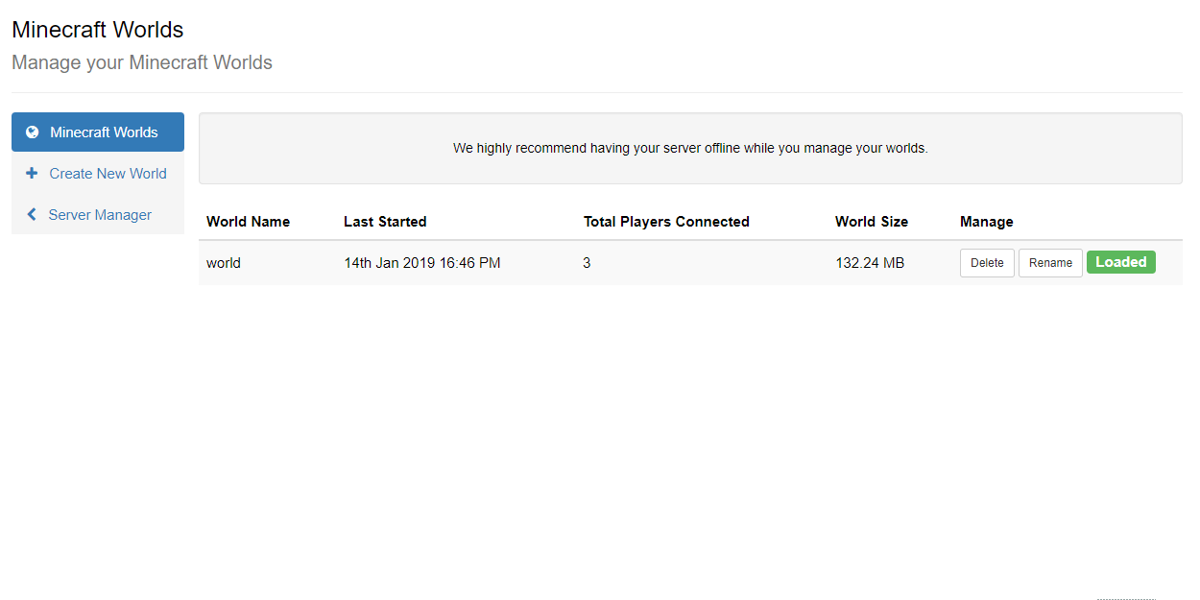1200x600 pixels.
Task: Delete the world named world
Action: point(987,263)
